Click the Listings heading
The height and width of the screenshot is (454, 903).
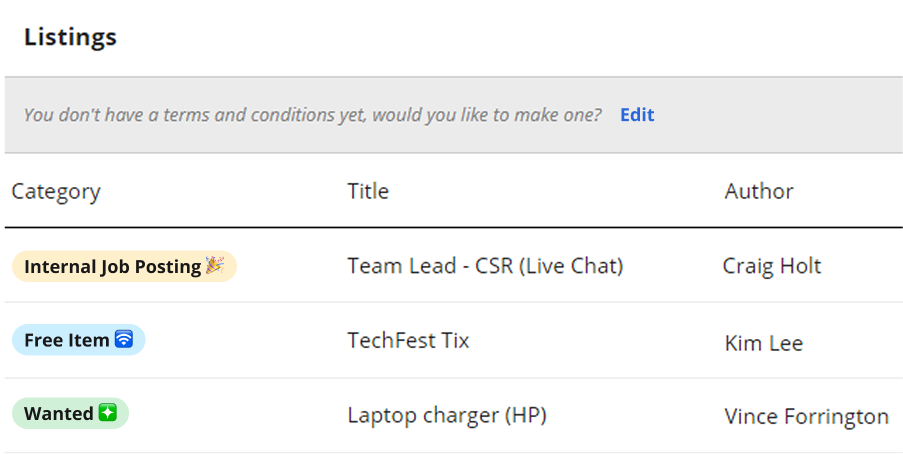pos(70,37)
